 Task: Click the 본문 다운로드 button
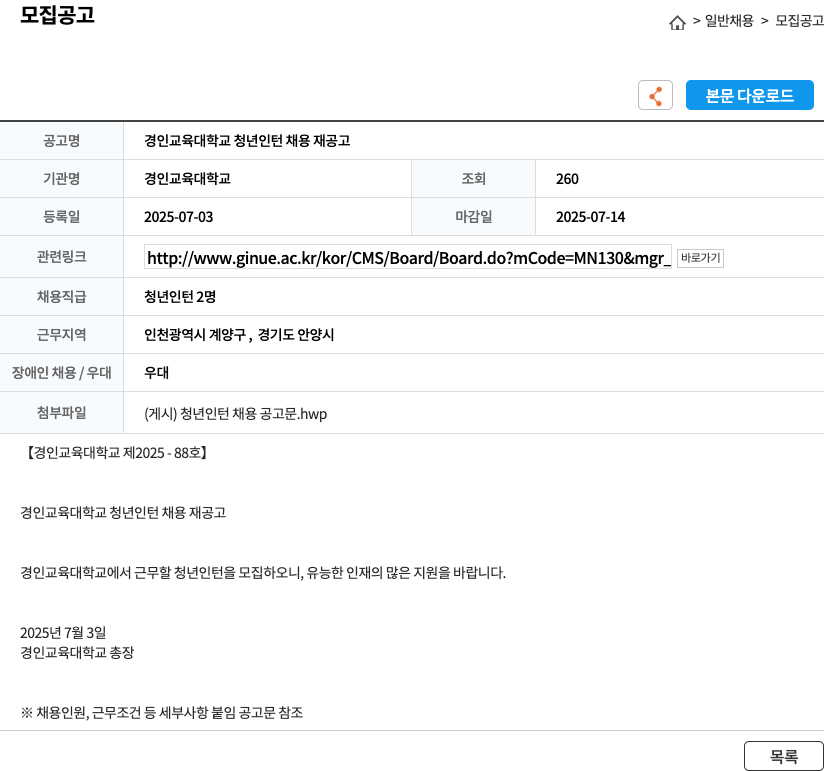749,95
